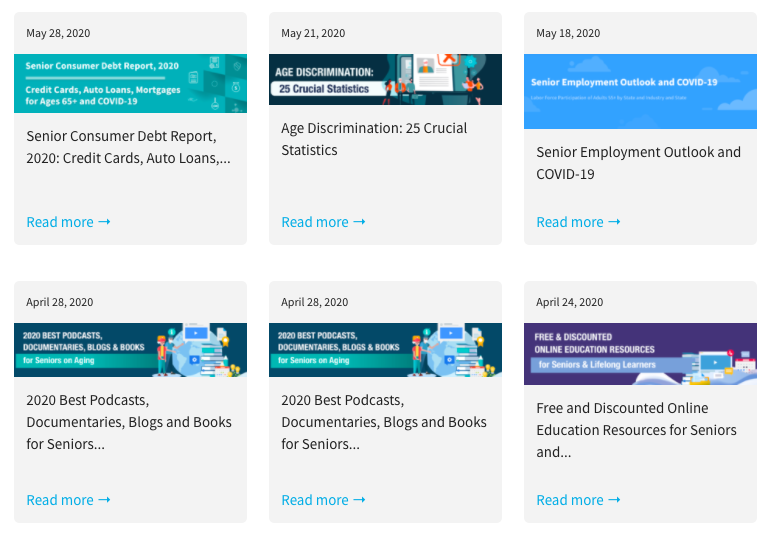Open the Free & Discounted Online Education banner
The image size is (775, 539).
click(x=640, y=354)
